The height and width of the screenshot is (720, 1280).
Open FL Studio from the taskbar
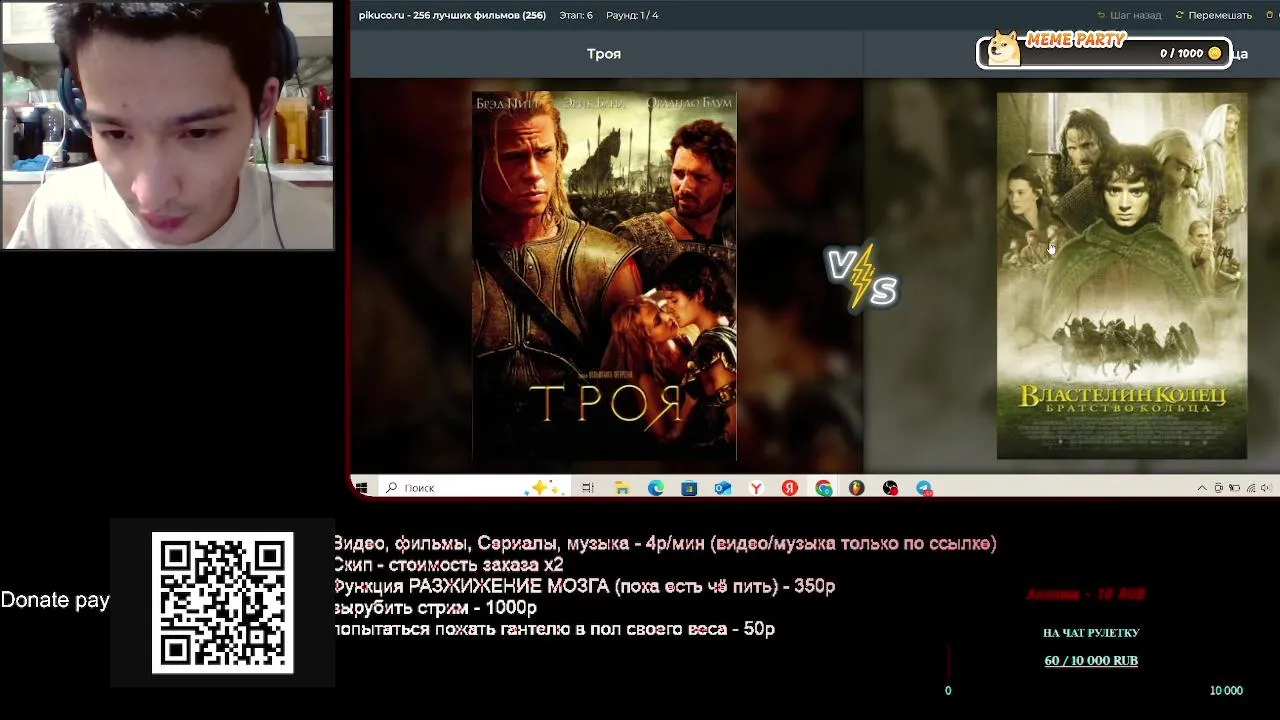[857, 488]
